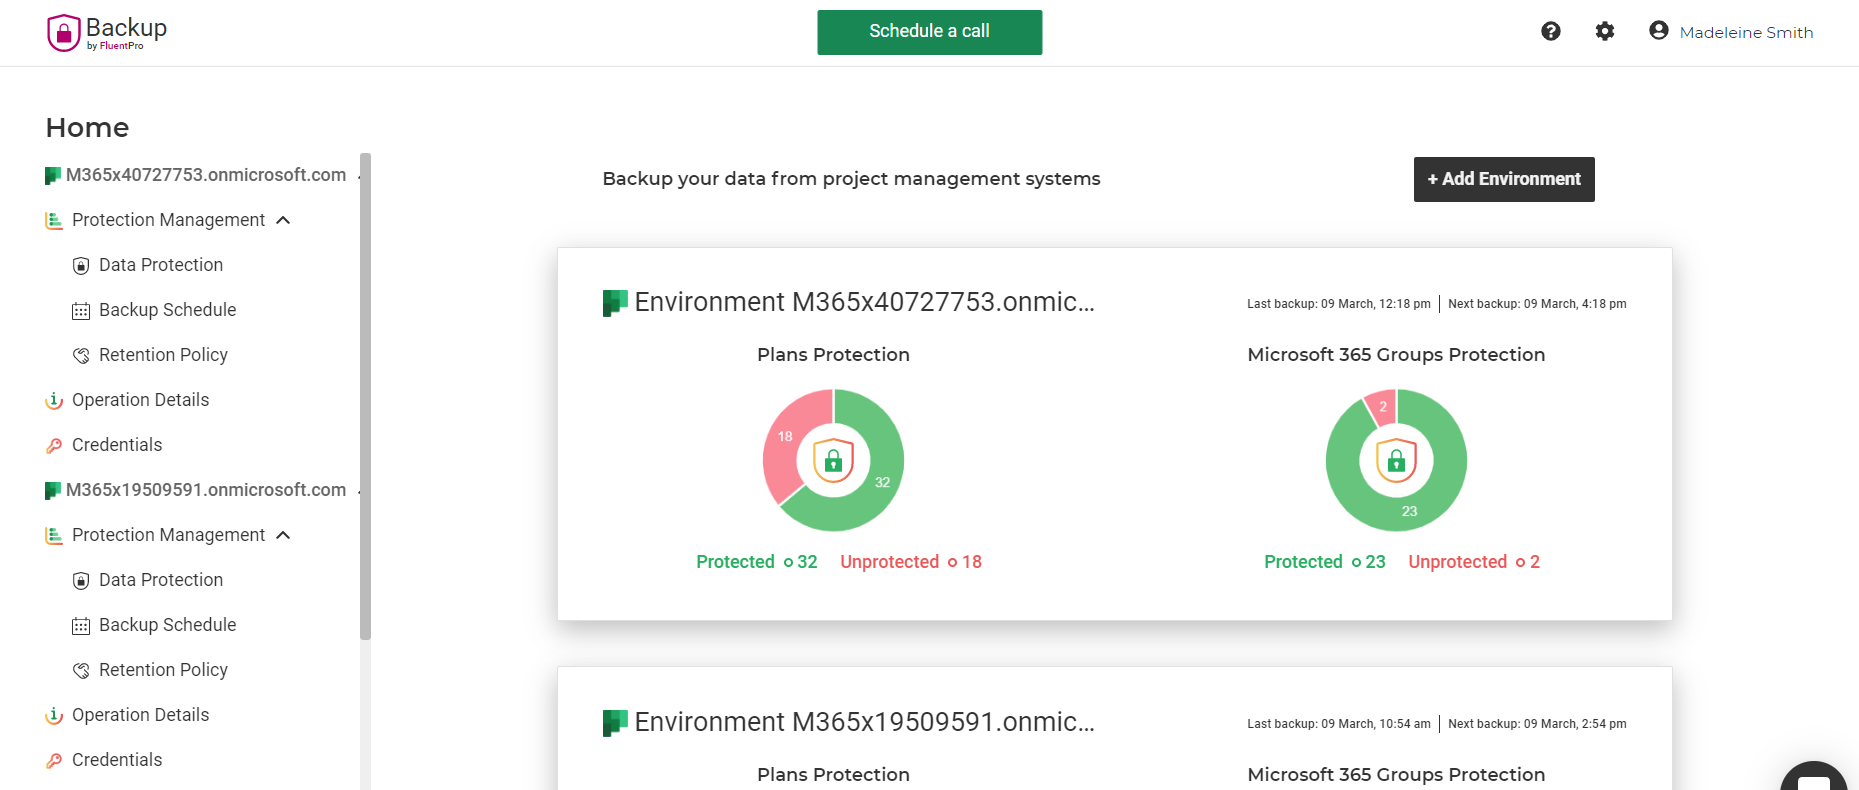The height and width of the screenshot is (790, 1859).
Task: Open second Credentials item
Action: click(x=117, y=760)
